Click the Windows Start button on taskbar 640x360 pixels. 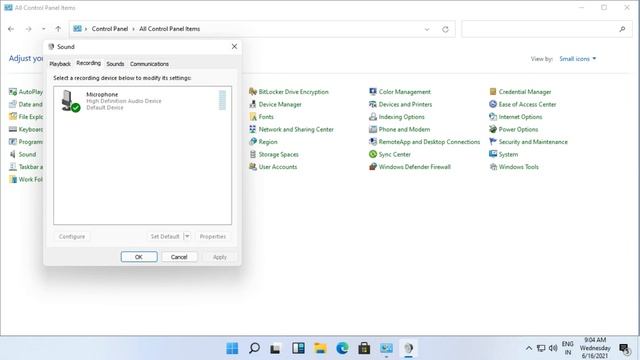tap(232, 348)
